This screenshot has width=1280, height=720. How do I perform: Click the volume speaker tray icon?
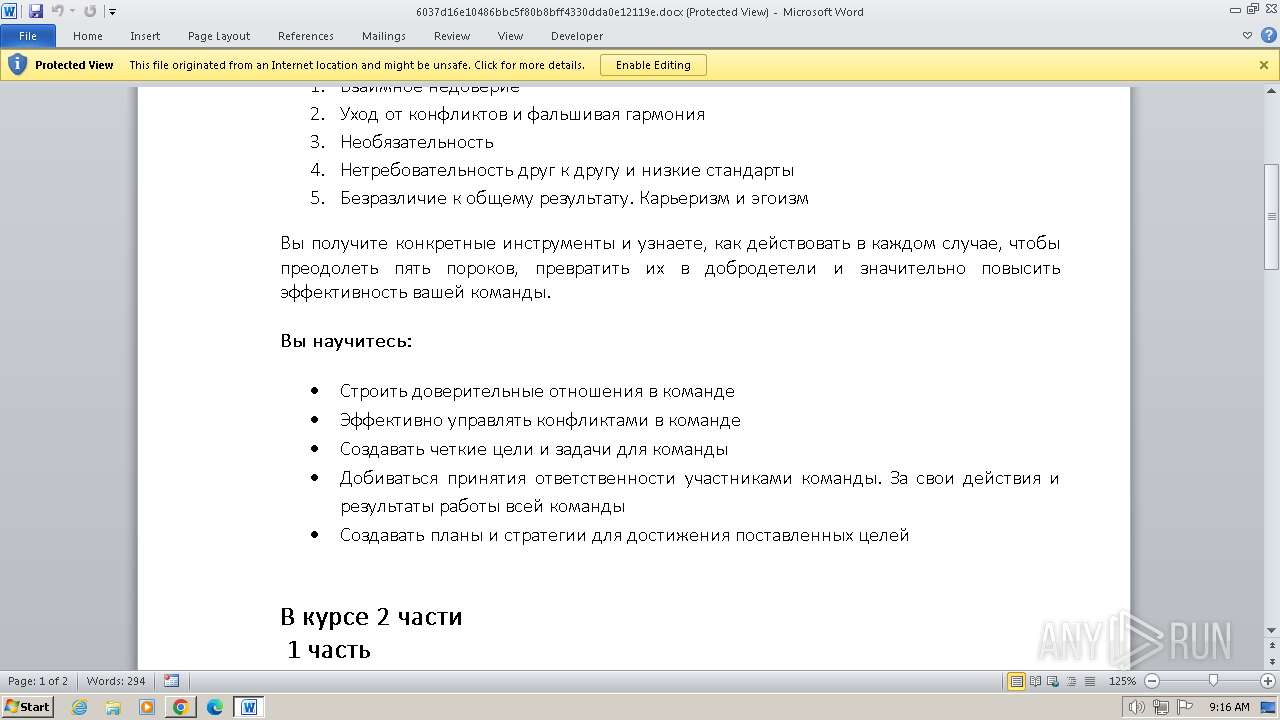1137,707
